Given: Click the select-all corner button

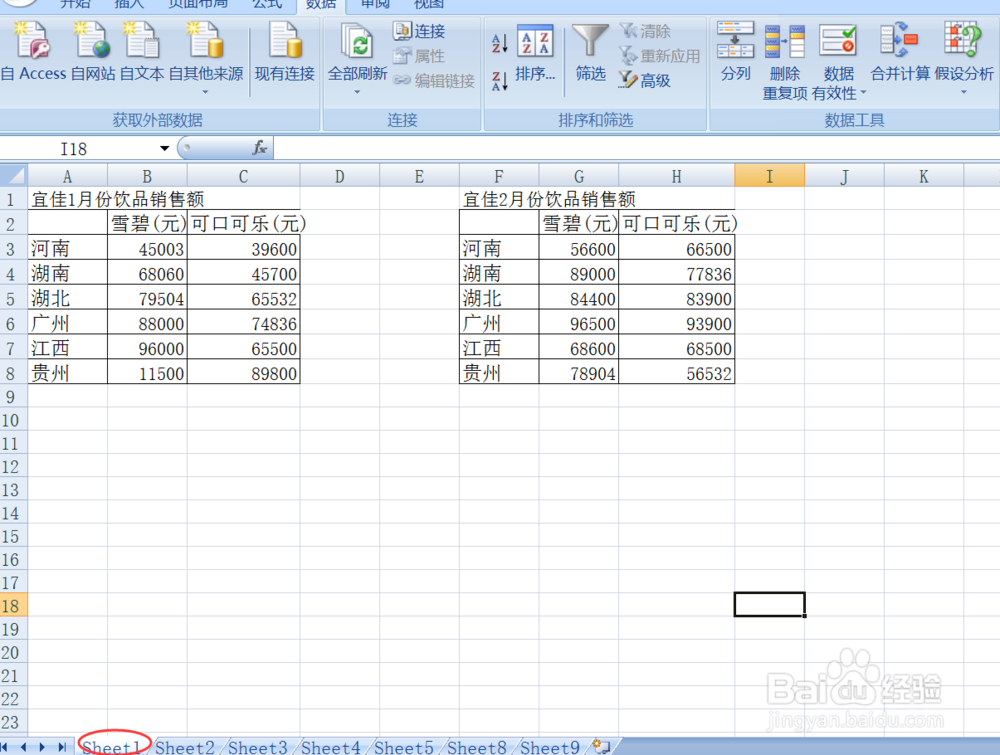Looking at the screenshot, I should pyautogui.click(x=13, y=175).
